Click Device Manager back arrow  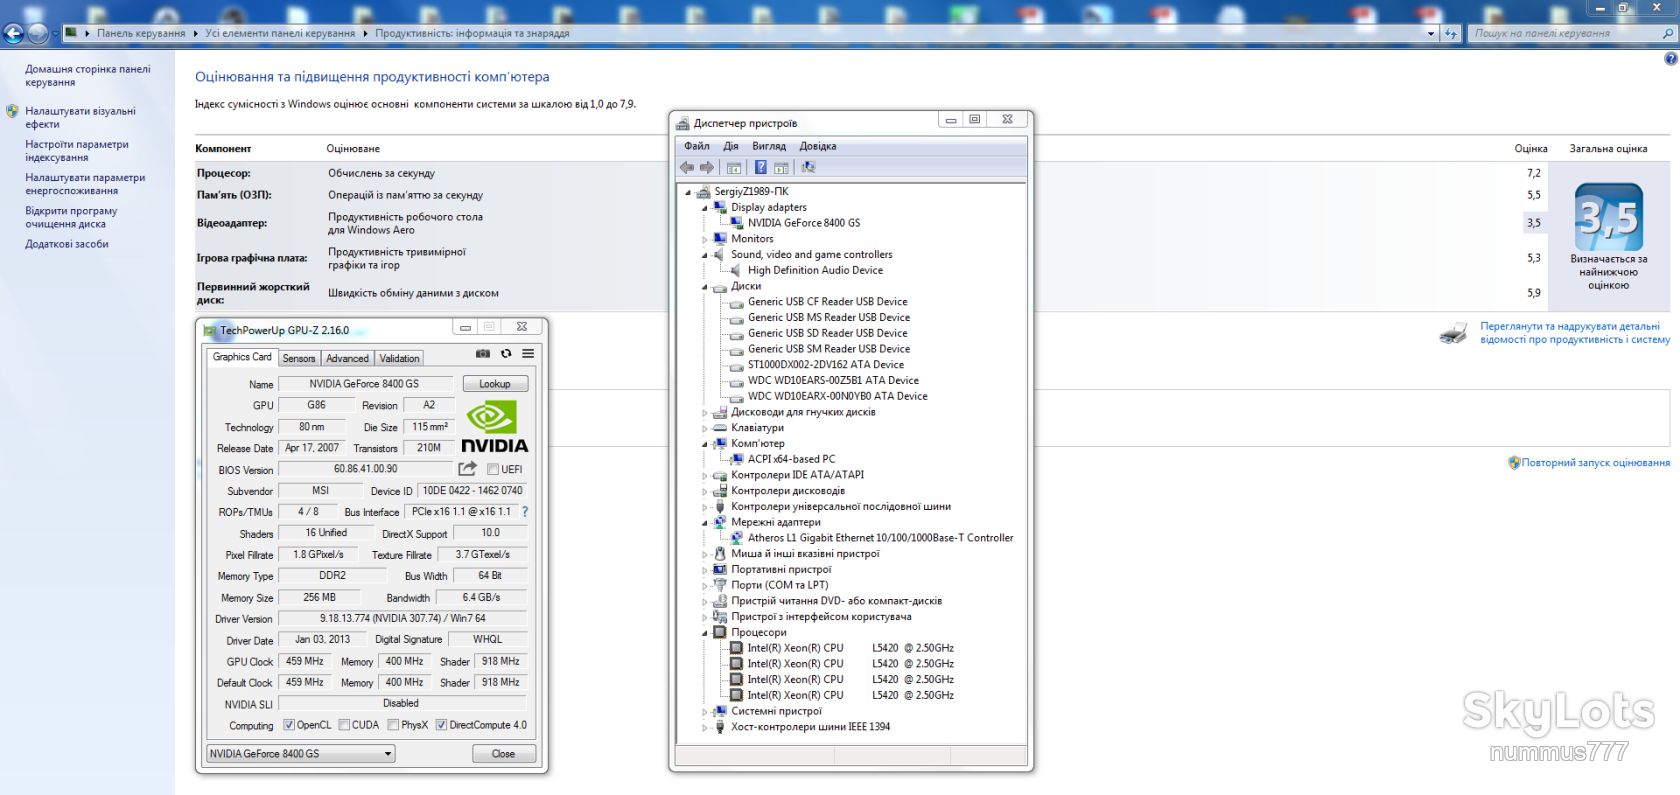coord(687,167)
